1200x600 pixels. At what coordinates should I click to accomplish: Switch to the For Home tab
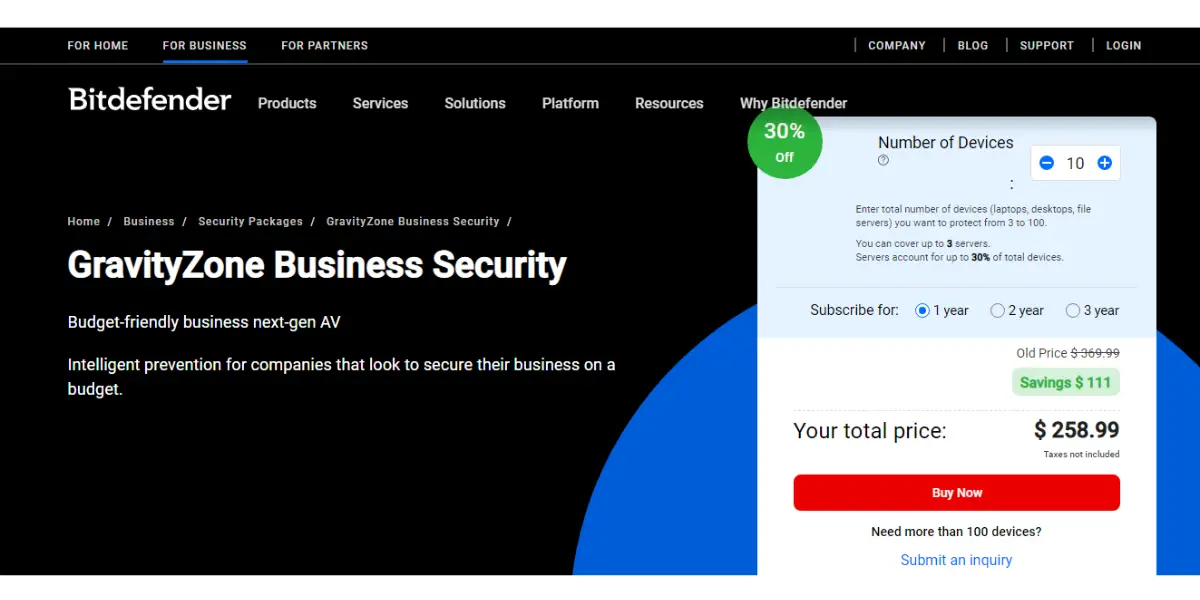98,45
